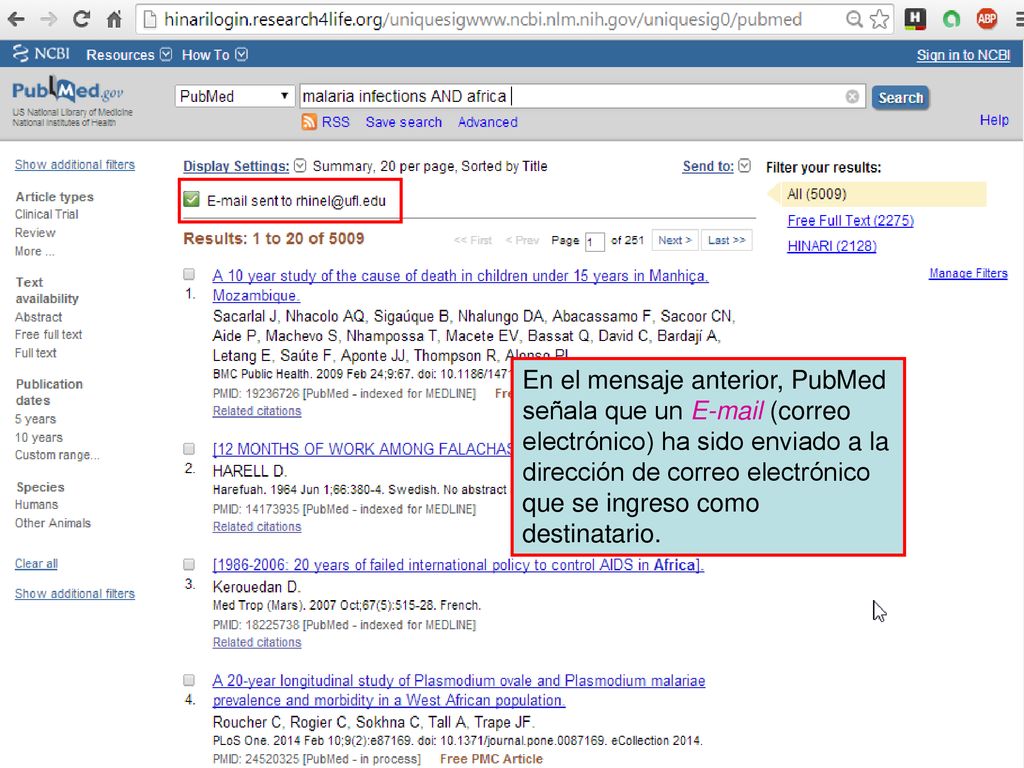
Task: Filter by Full text availability
Action: pos(36,353)
